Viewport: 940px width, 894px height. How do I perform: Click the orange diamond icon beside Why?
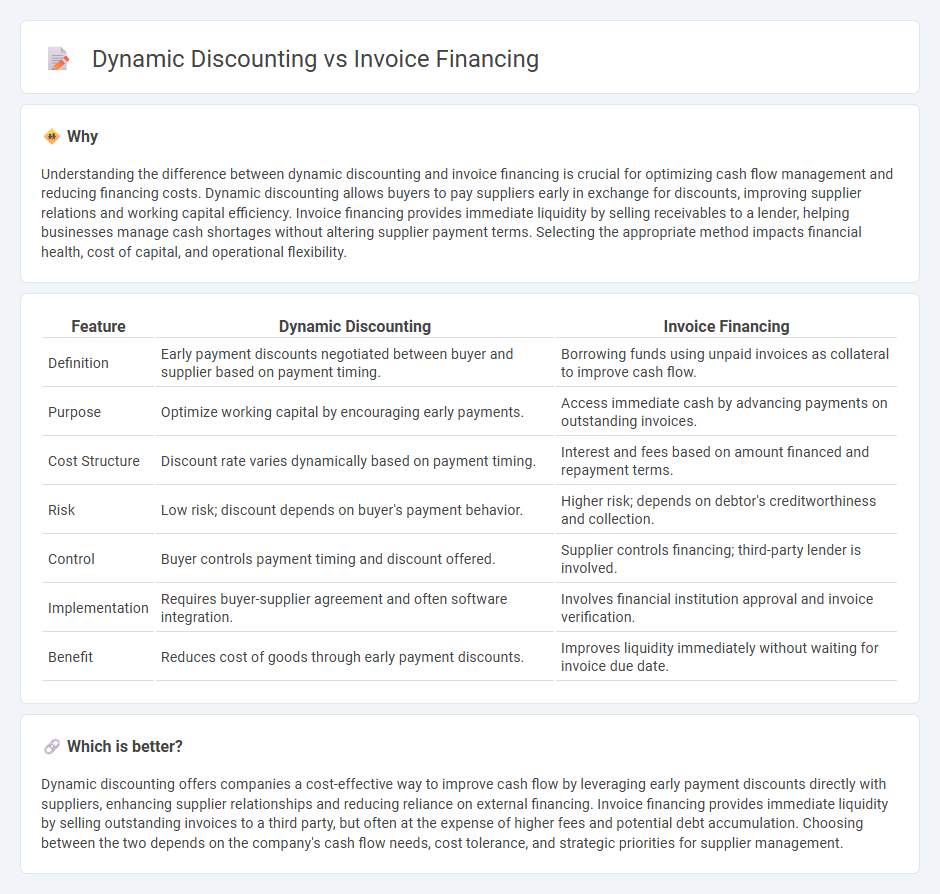click(52, 137)
